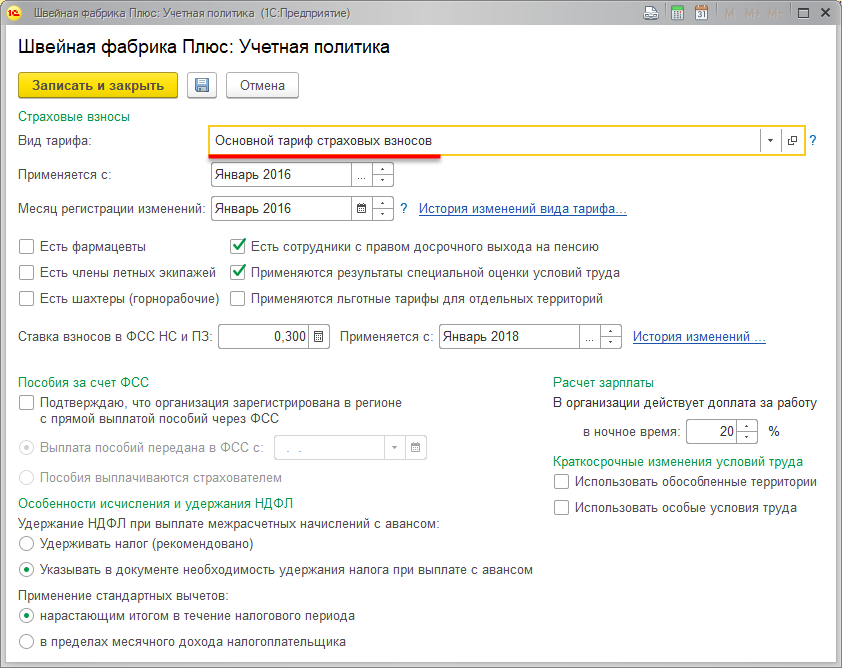Click the M- memory button in title bar
The width and height of the screenshot is (842, 668).
pos(775,13)
